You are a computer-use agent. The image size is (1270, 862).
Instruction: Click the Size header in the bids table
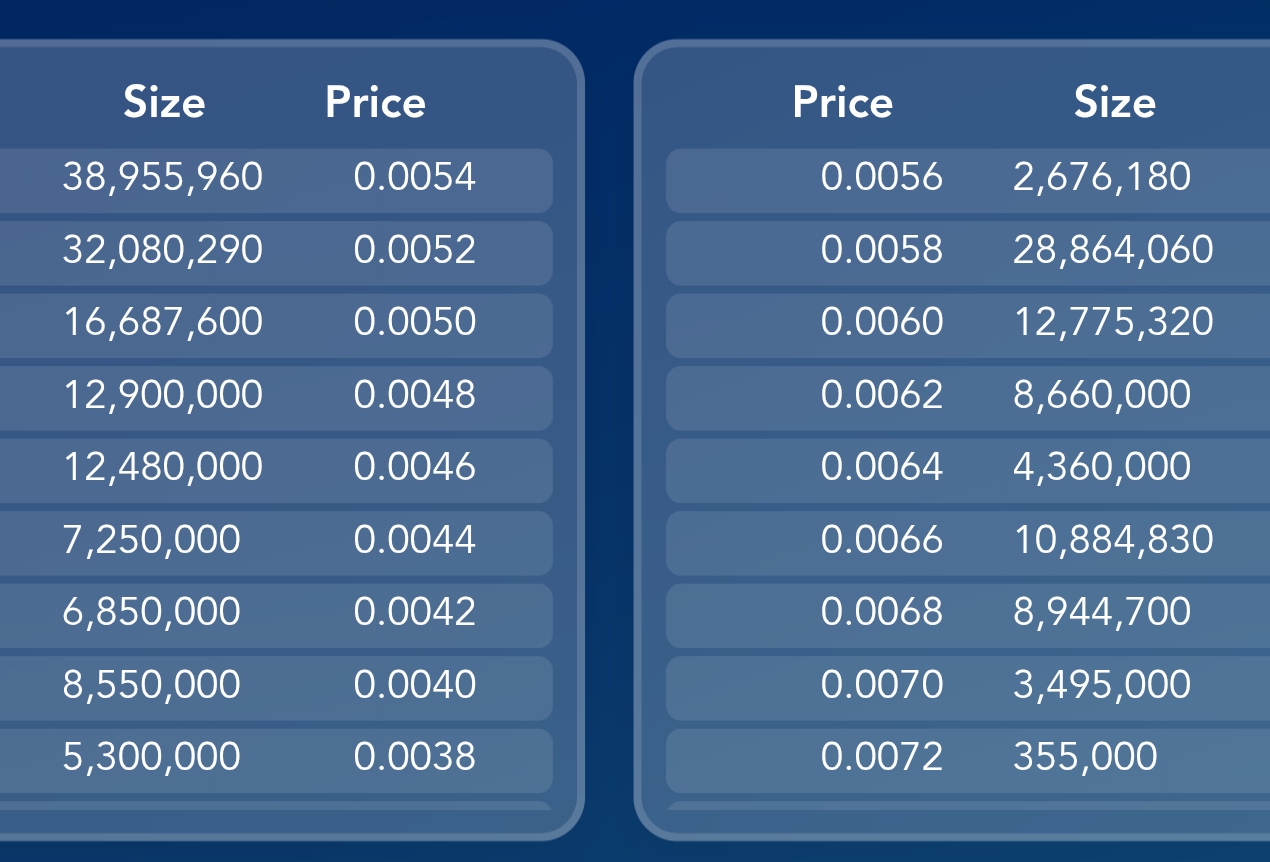(x=164, y=102)
